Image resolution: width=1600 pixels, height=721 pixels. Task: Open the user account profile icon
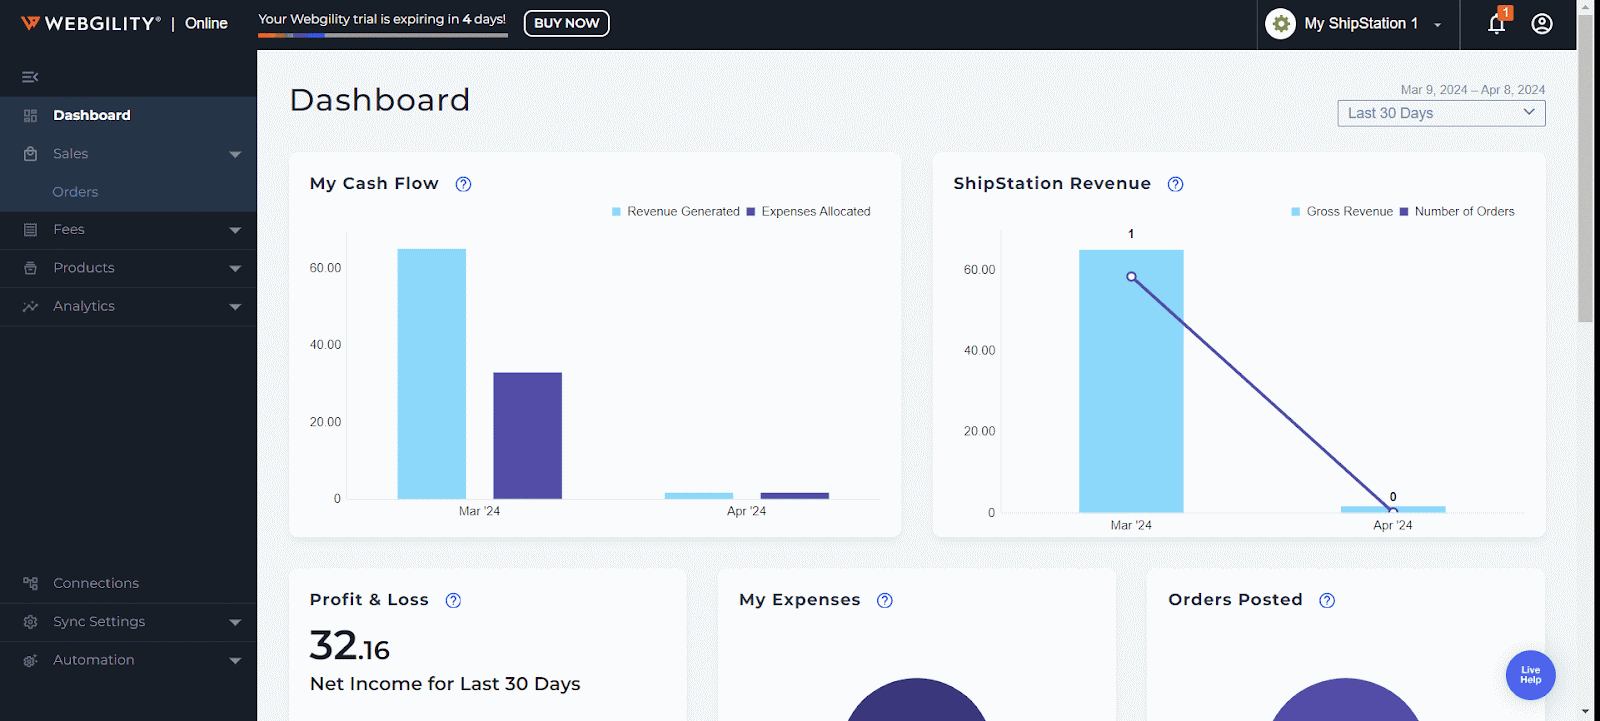(x=1542, y=24)
